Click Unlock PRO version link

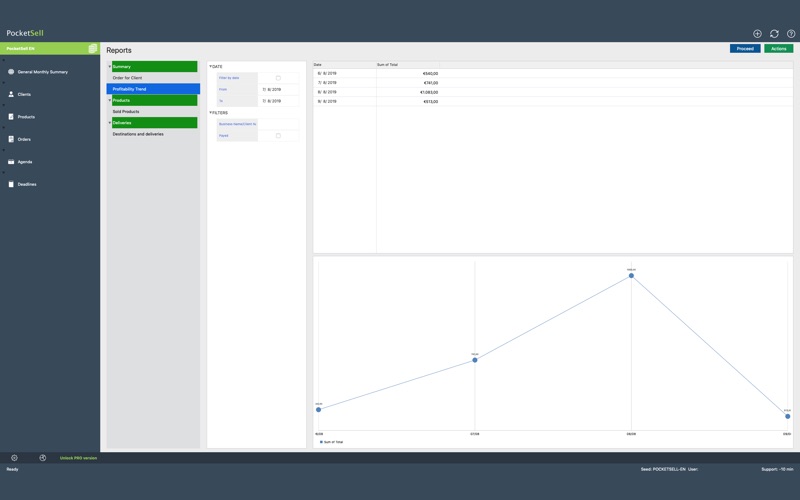[78, 458]
